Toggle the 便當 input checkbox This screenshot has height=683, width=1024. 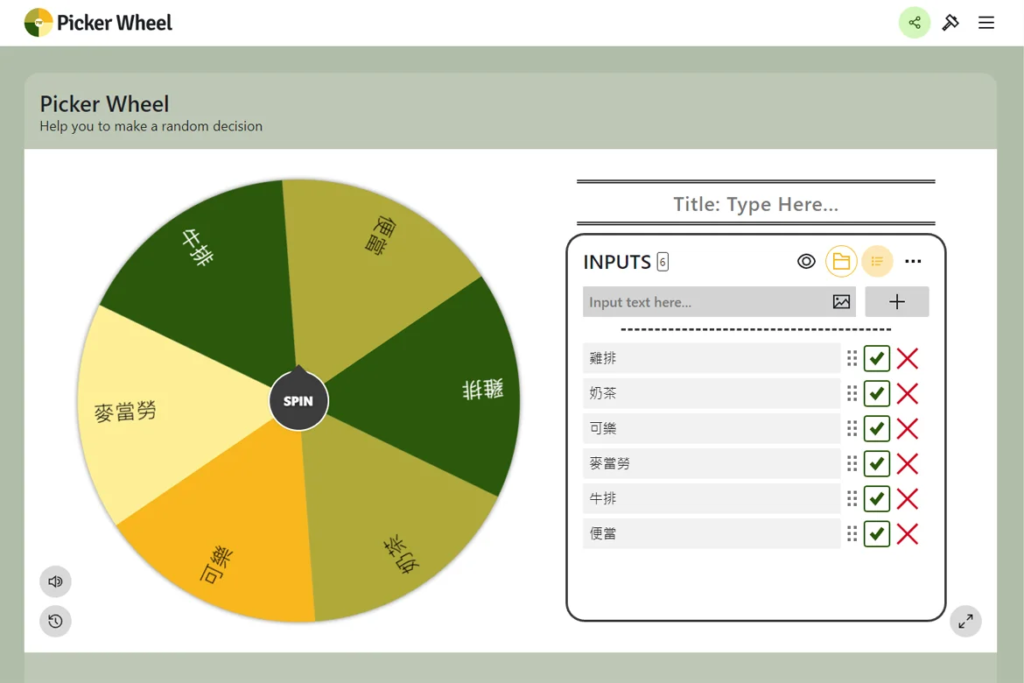click(x=877, y=533)
